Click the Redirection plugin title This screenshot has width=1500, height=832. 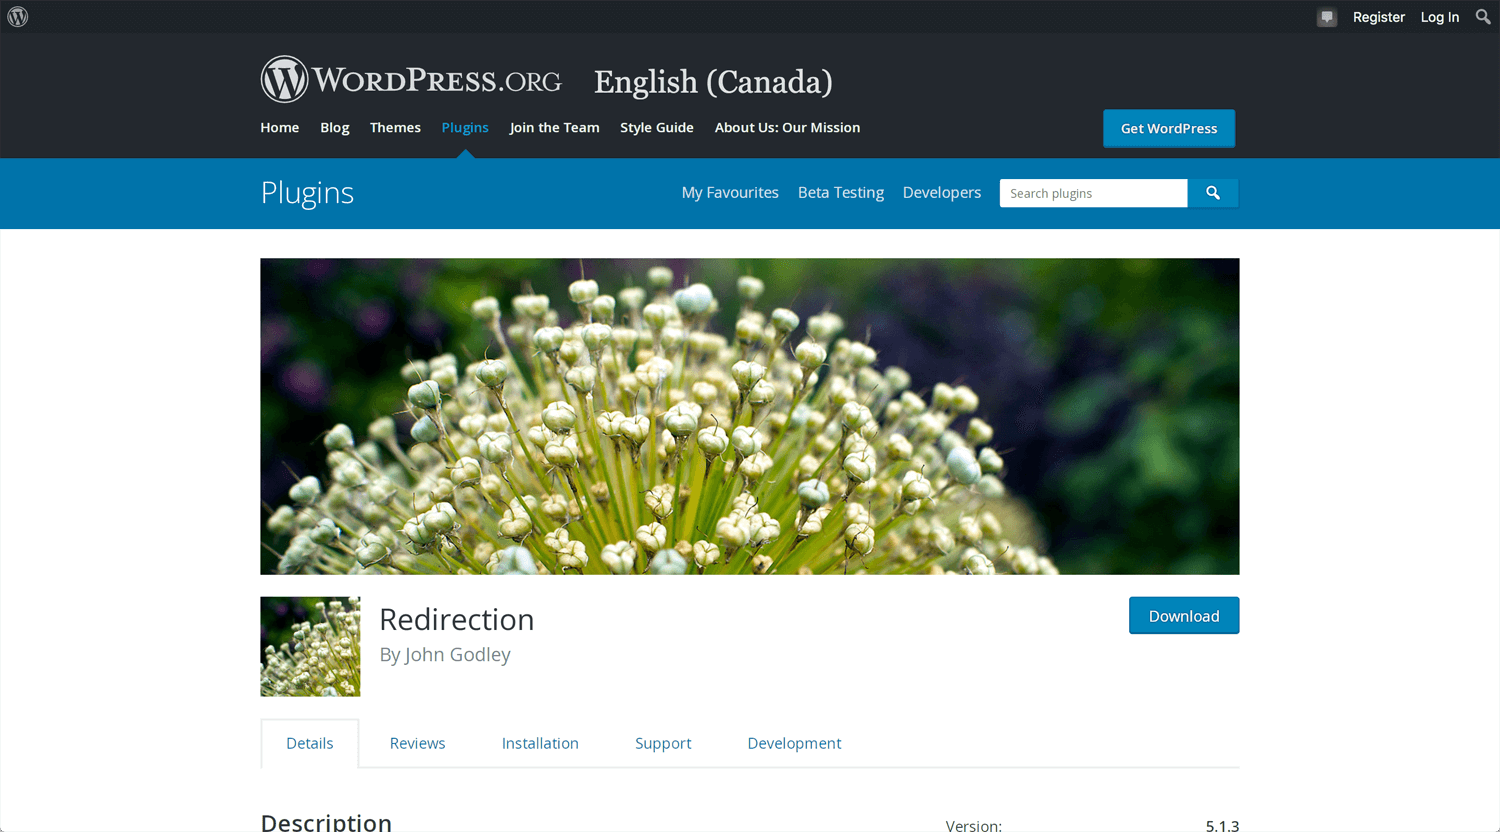[x=457, y=620]
